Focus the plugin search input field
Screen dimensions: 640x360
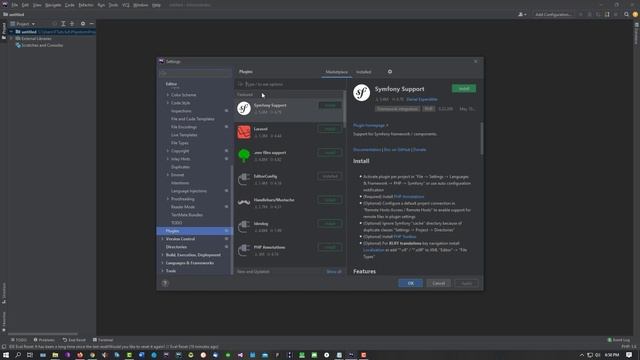point(289,84)
